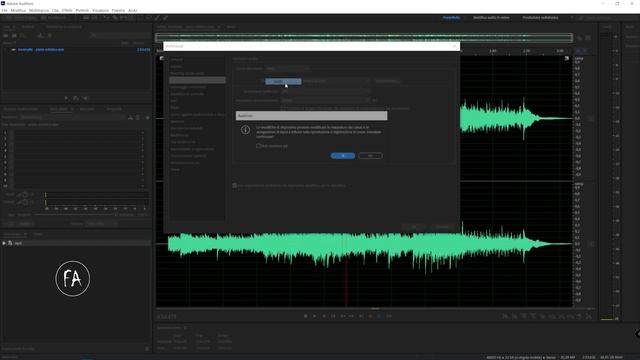Screen dimensions: 640x360
Task: Select the Generali category in Preferenze
Action: (177, 60)
